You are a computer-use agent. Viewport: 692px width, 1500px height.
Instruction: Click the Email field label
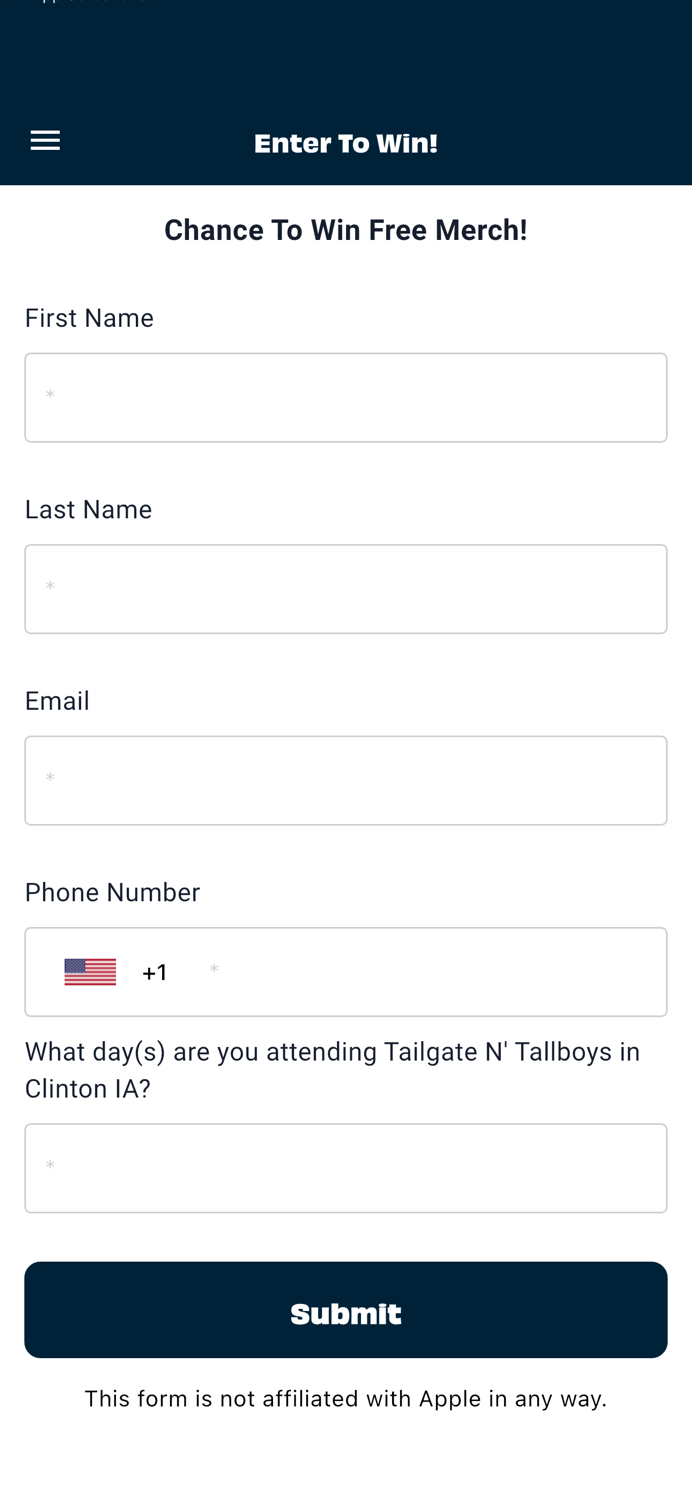[x=57, y=700]
